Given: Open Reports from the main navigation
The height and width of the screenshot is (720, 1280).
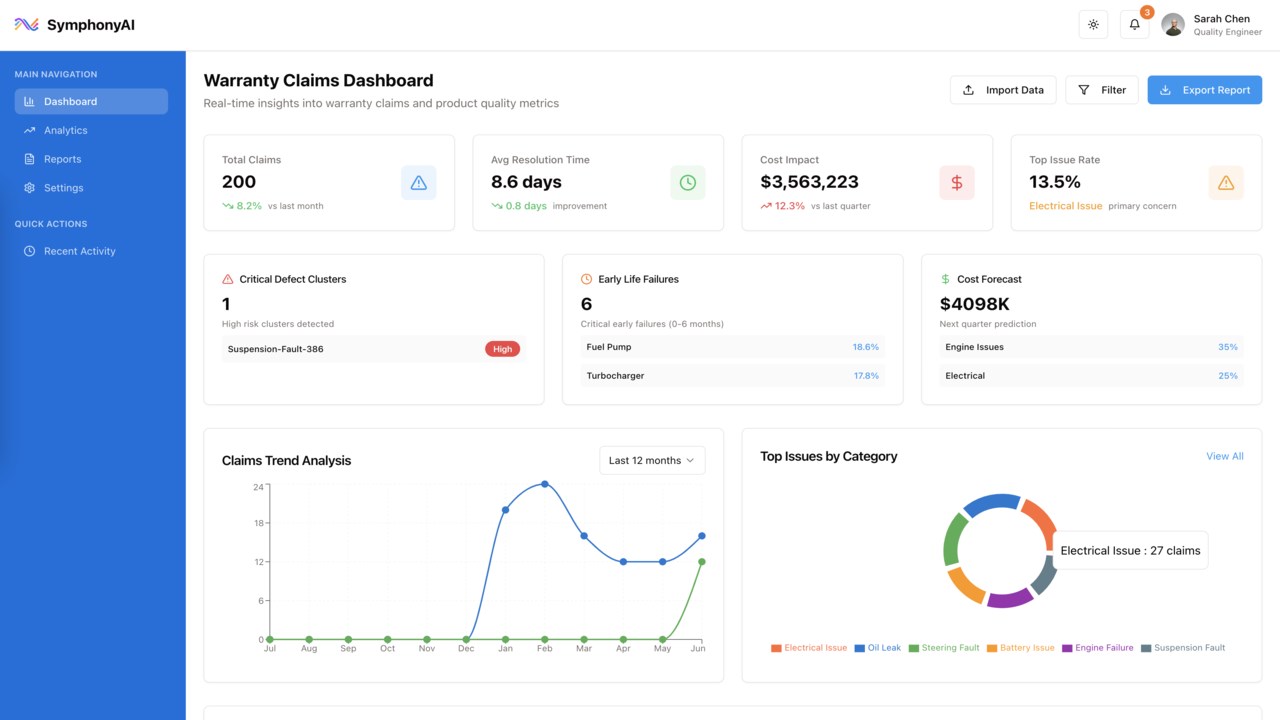Looking at the screenshot, I should click(x=62, y=159).
